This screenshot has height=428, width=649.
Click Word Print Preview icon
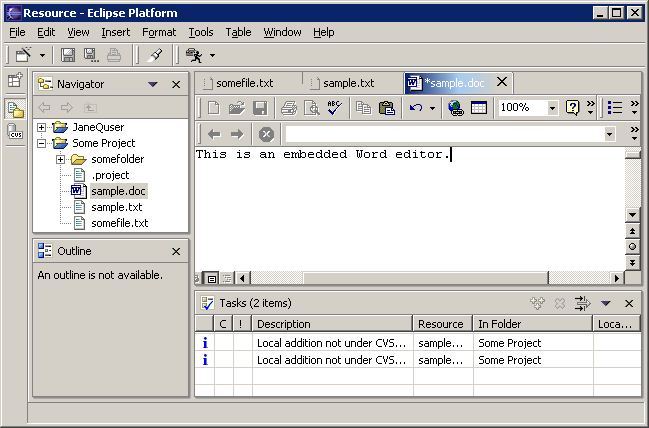(x=312, y=108)
